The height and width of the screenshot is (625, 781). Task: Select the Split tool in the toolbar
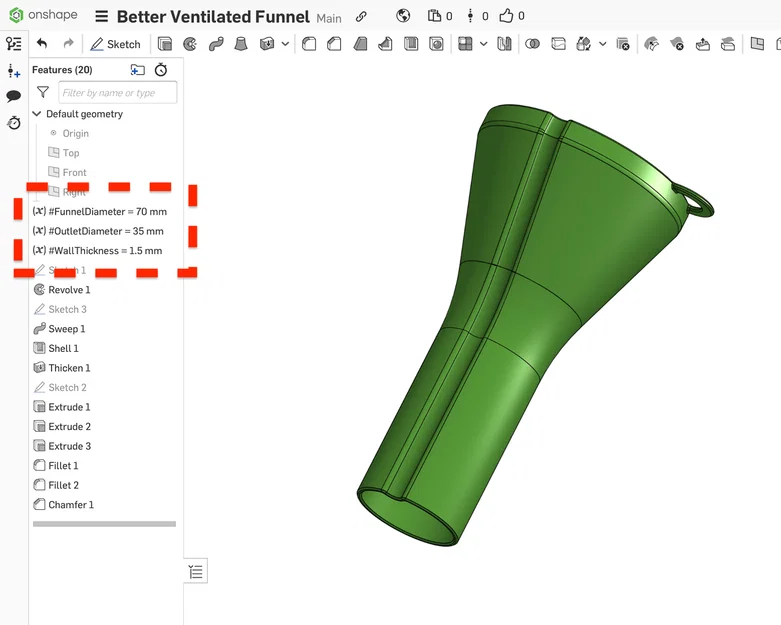558,44
